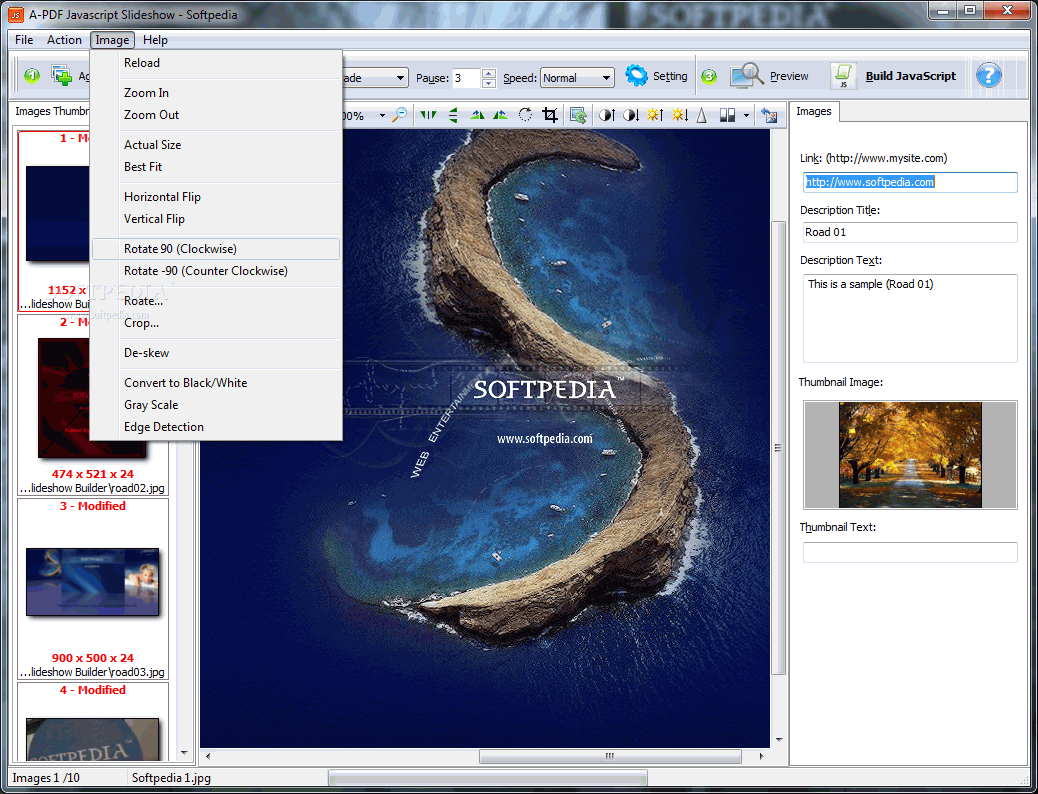
Task: Click the increase brightness sun icon
Action: tap(655, 115)
